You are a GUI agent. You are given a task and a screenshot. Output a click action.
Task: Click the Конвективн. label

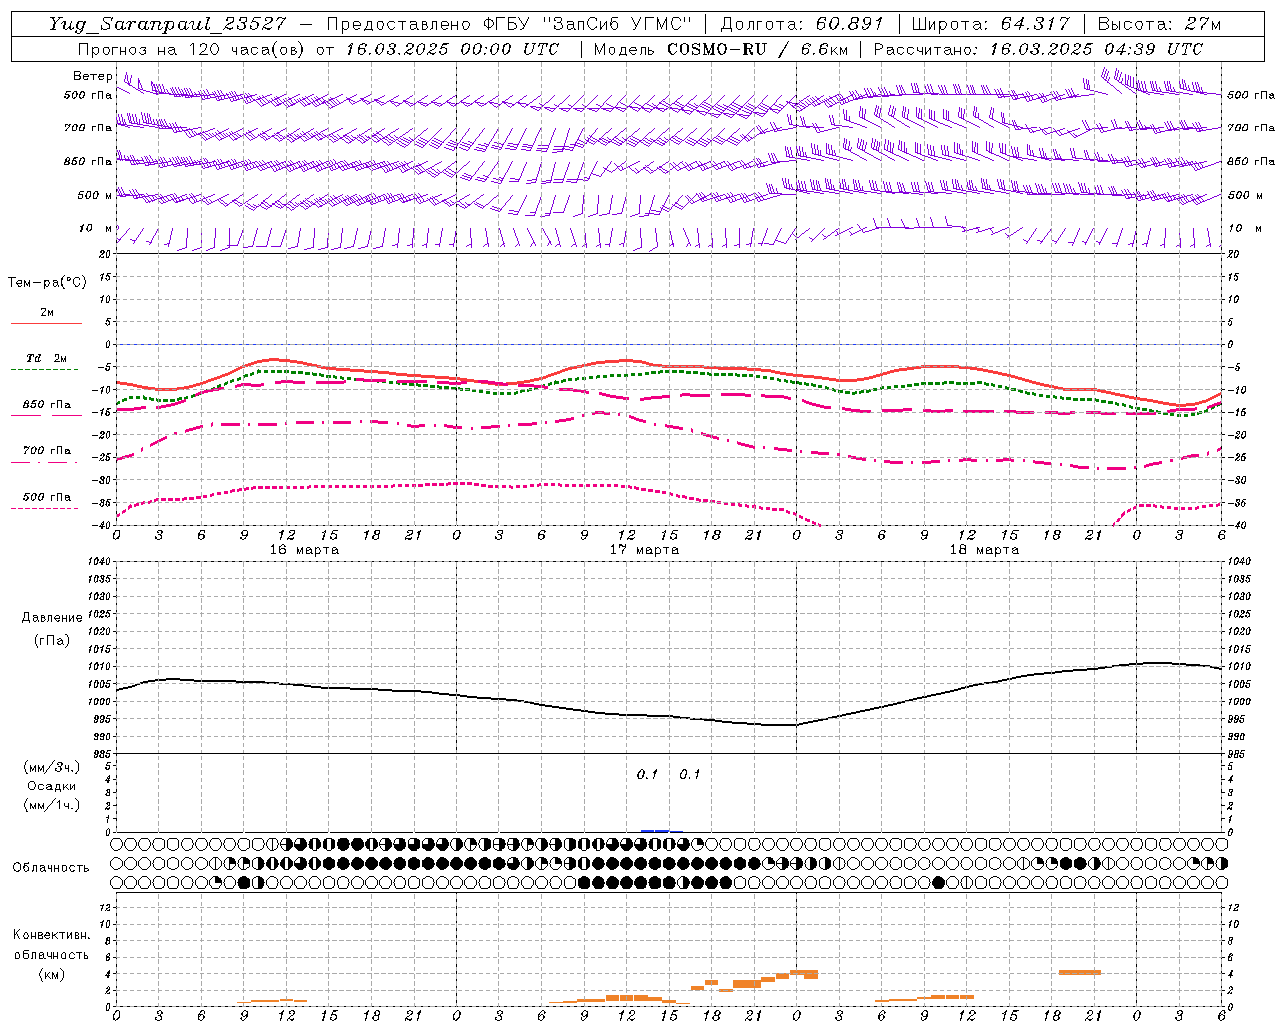coord(51,935)
